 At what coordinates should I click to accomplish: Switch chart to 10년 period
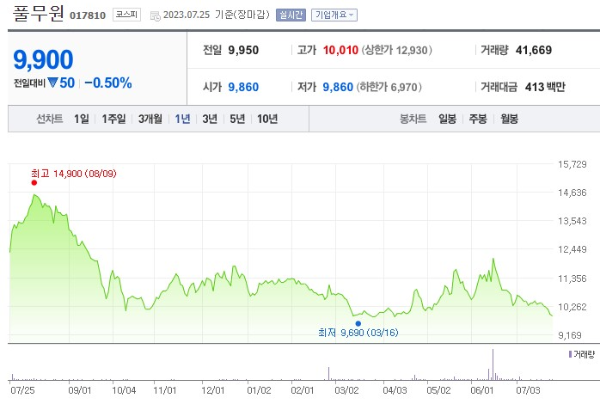point(267,119)
